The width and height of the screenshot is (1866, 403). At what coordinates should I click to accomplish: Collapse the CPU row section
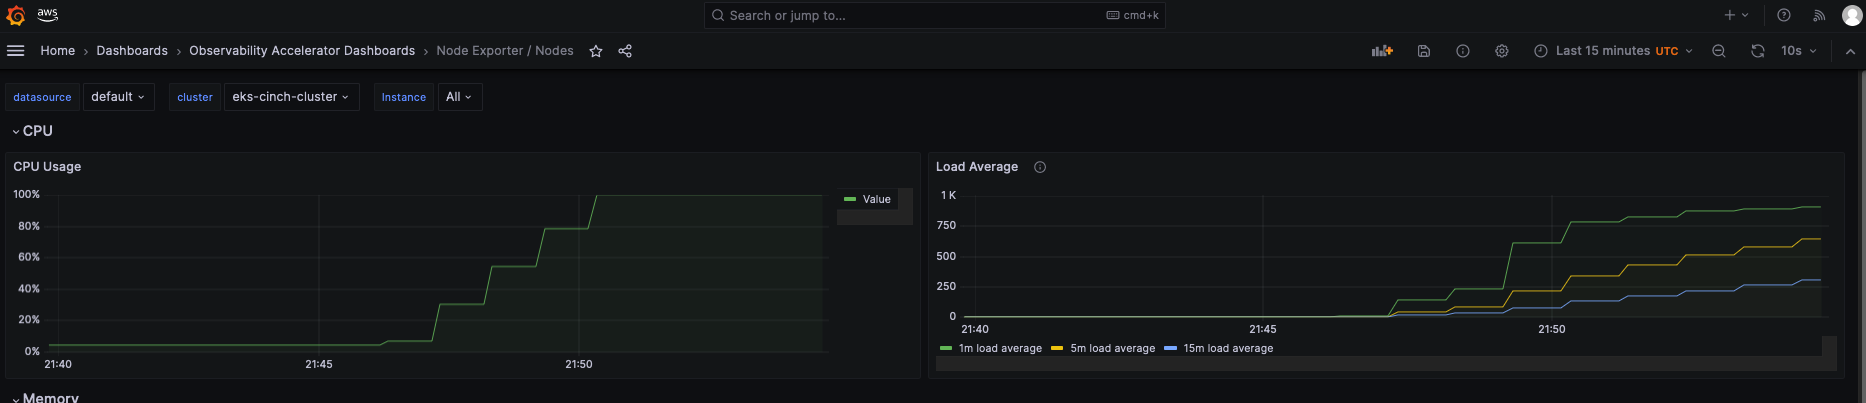pyautogui.click(x=32, y=131)
